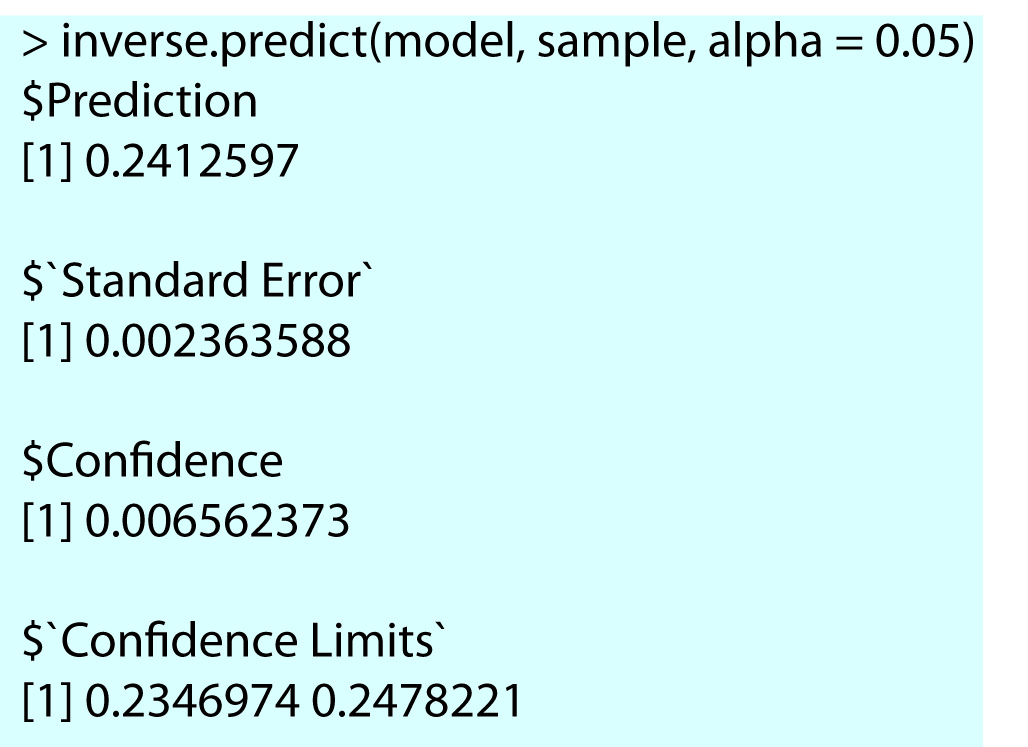The image size is (1028, 747).
Task: Select the standard error value 0.002363588
Action: 218,341
